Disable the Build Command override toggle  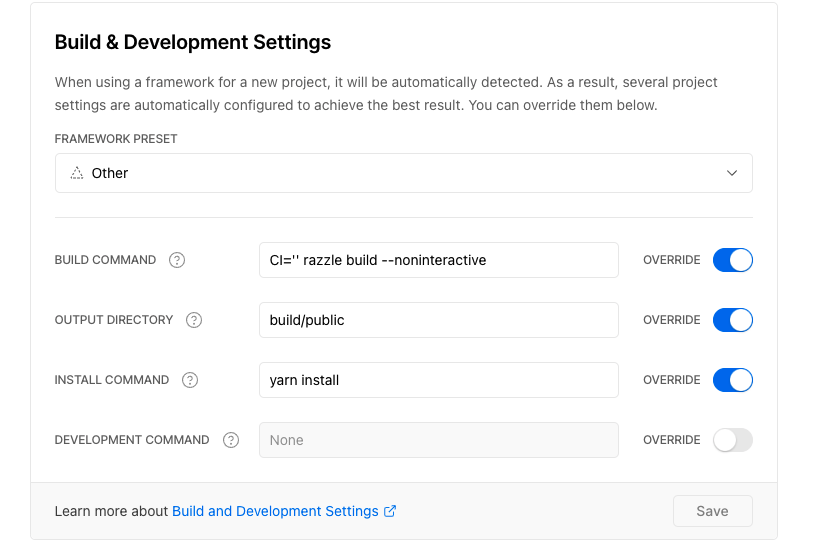732,260
